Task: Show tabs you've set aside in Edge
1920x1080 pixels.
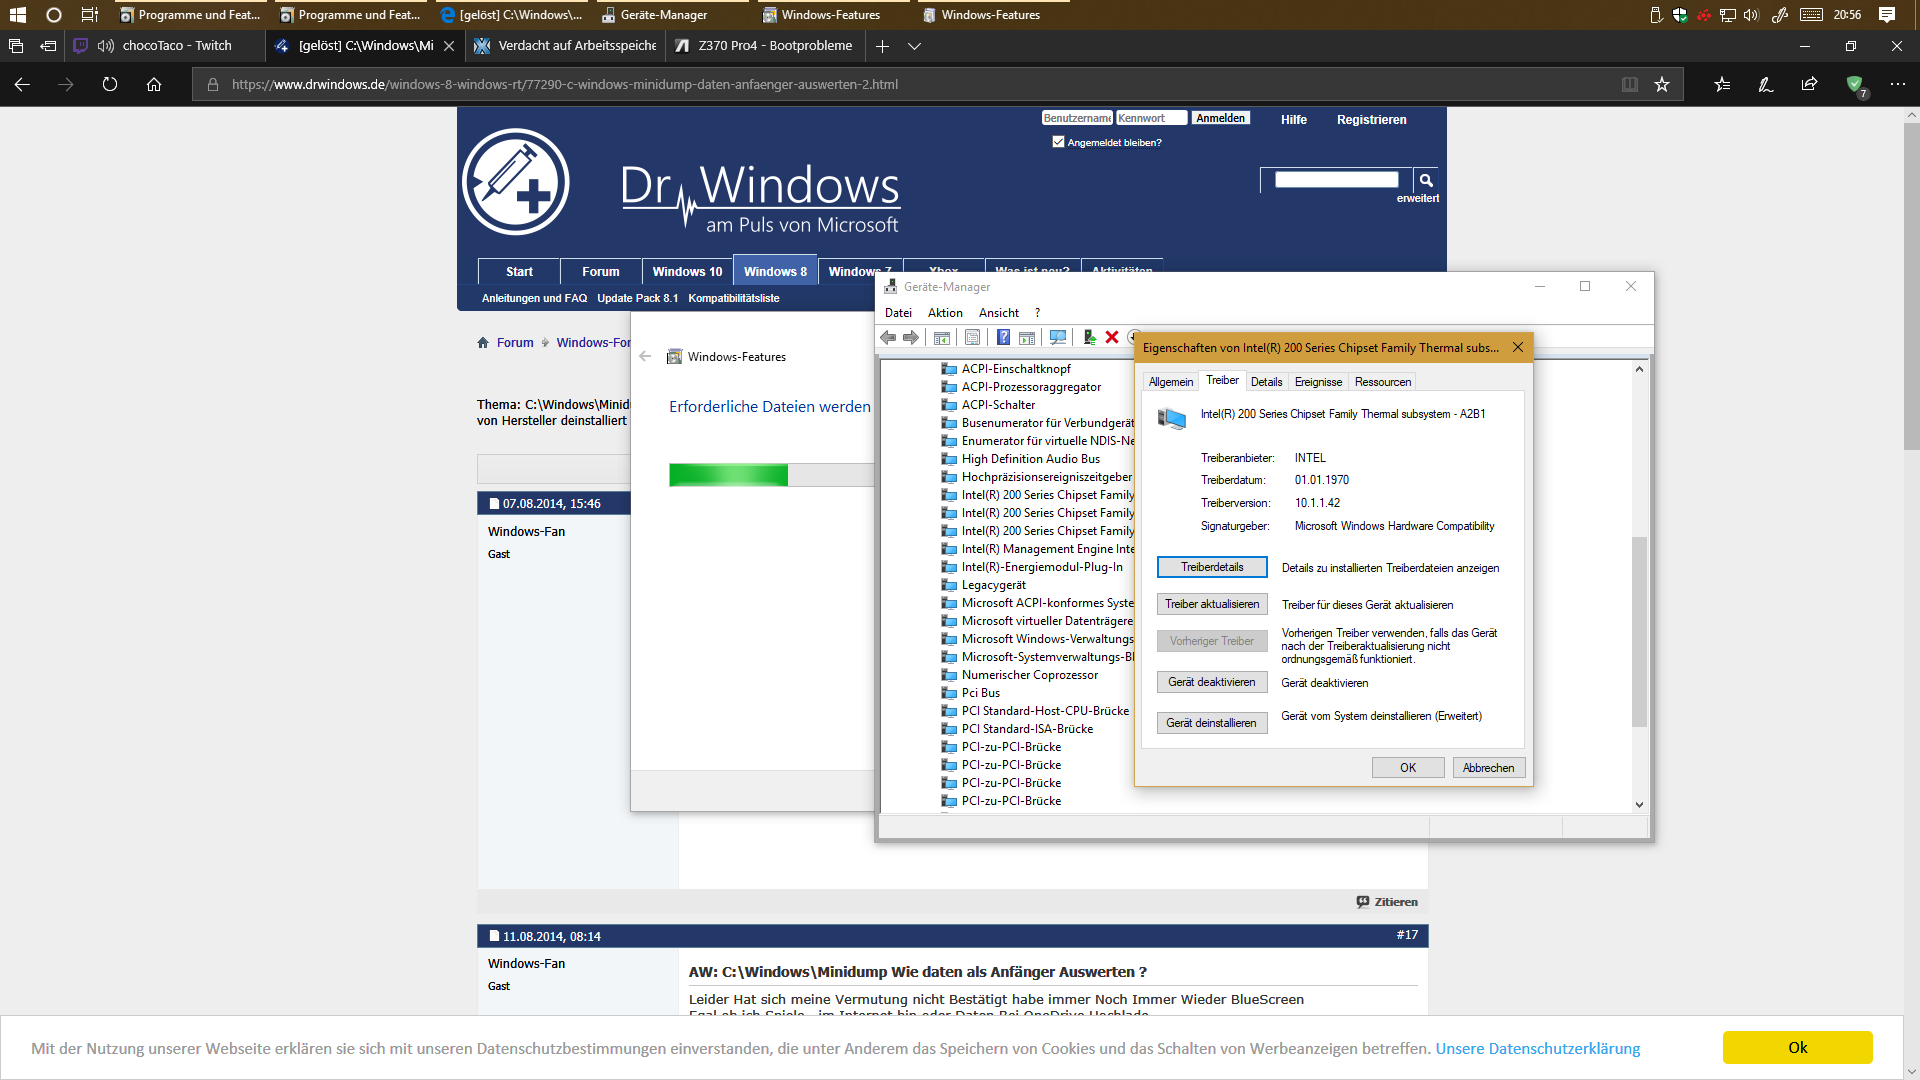Action: pos(16,46)
